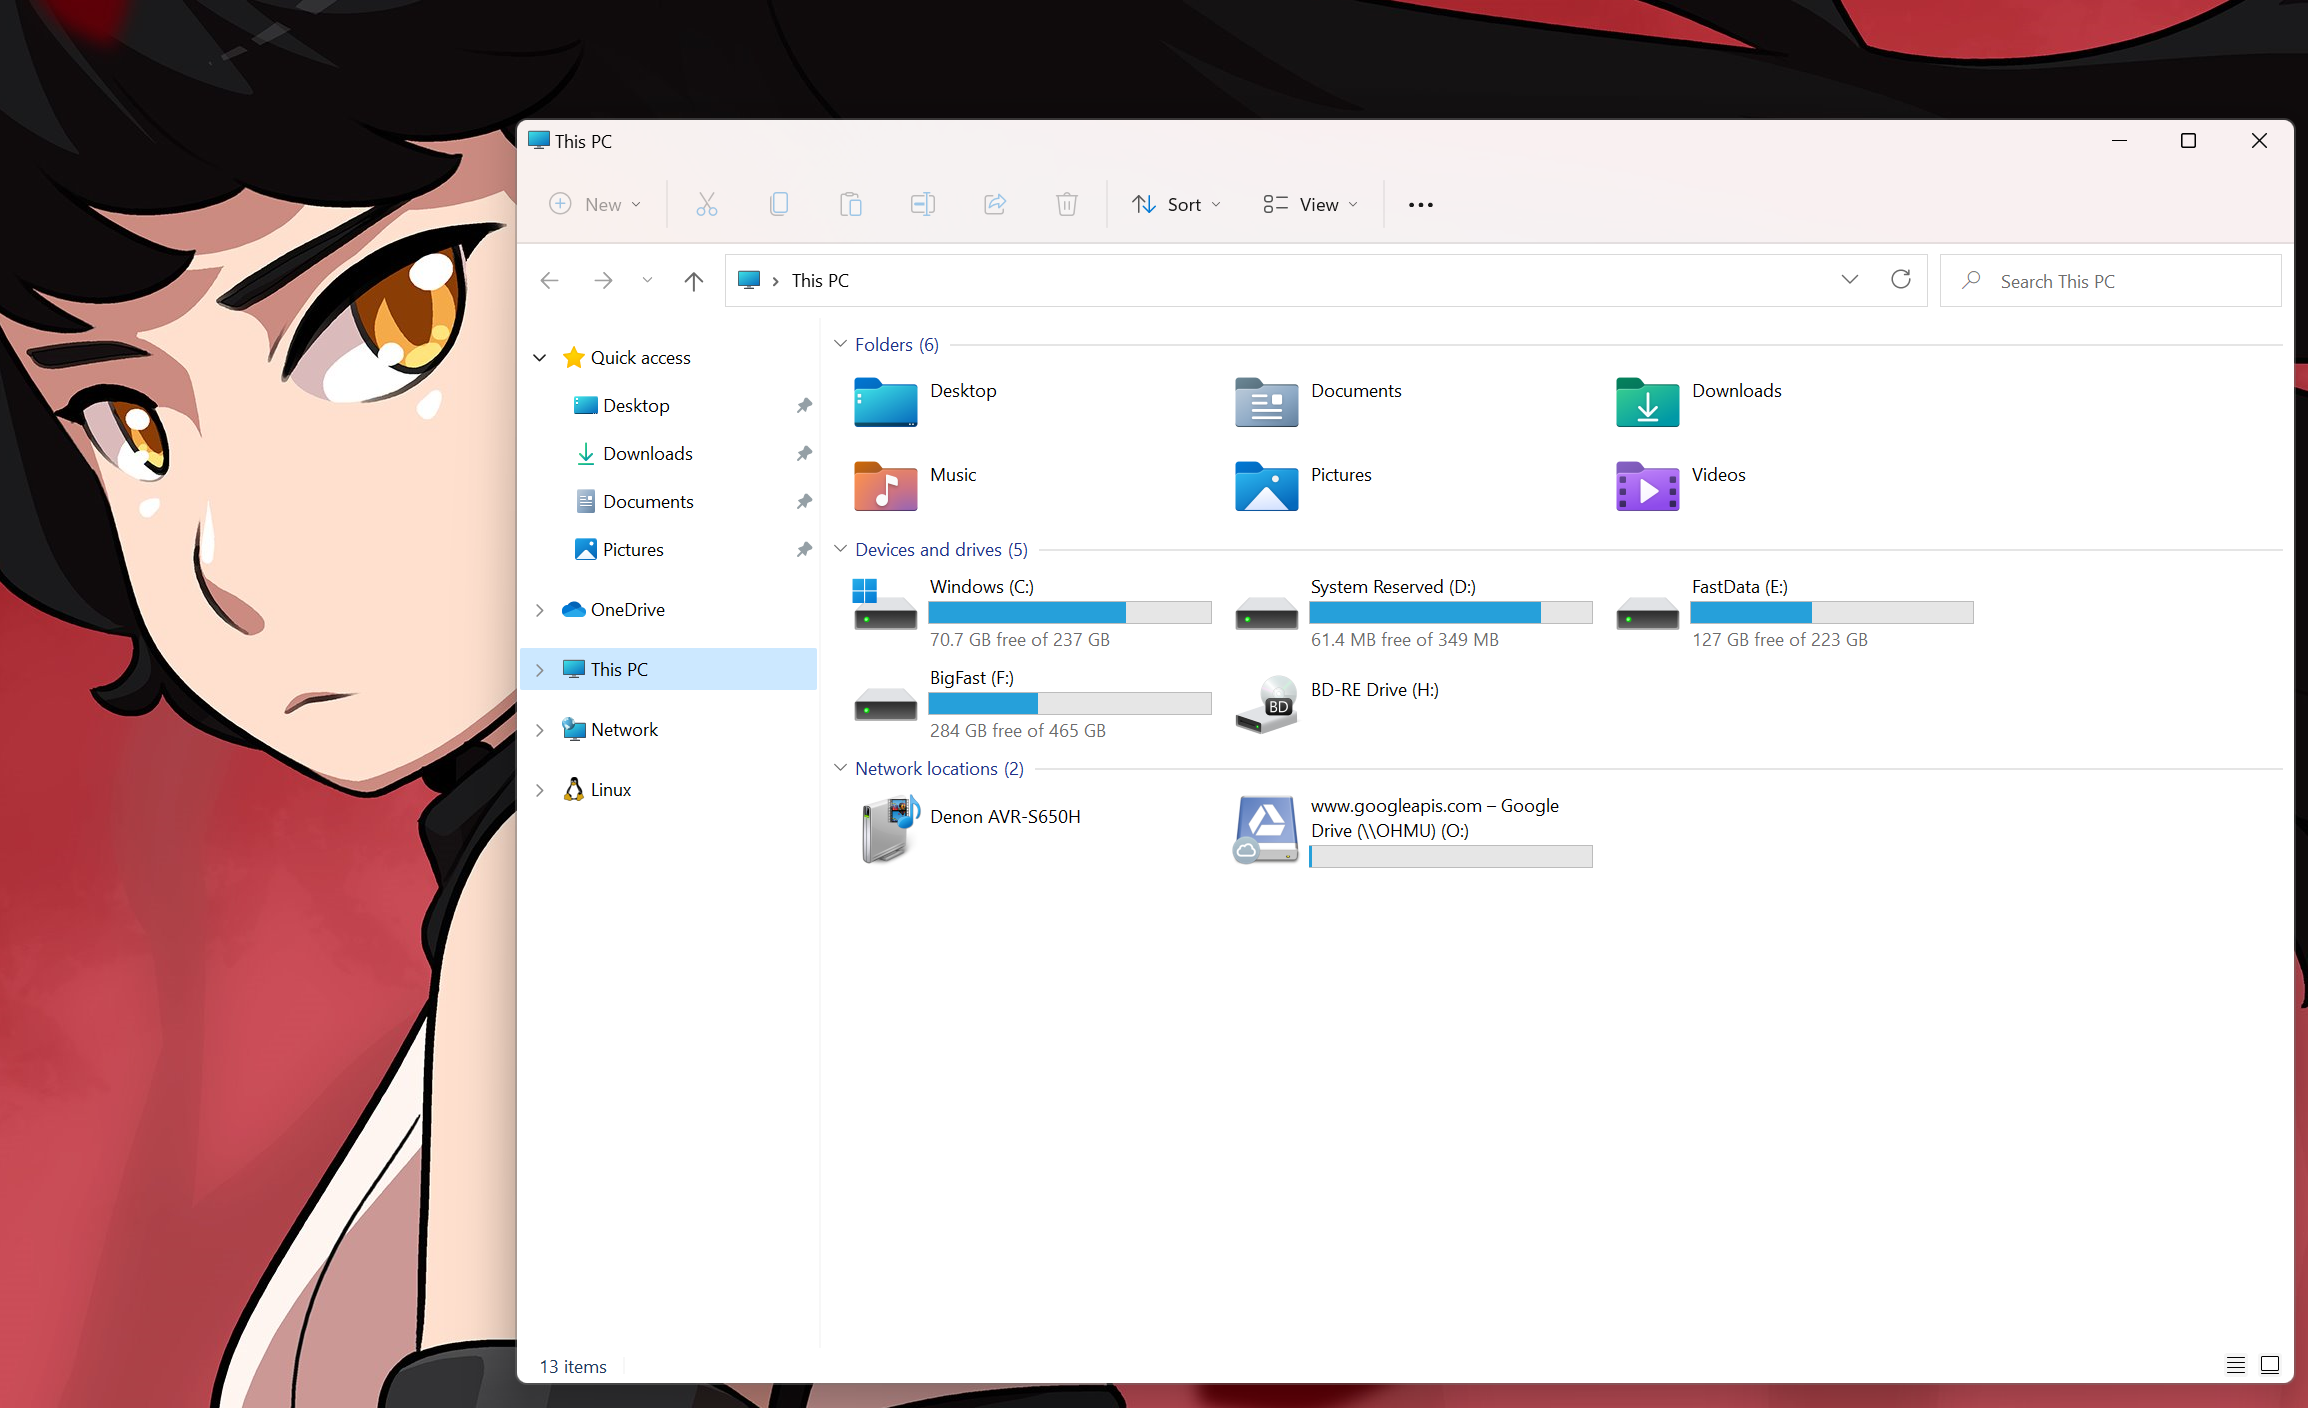Click the Paste clipboard icon
This screenshot has width=2308, height=1408.
coord(851,204)
